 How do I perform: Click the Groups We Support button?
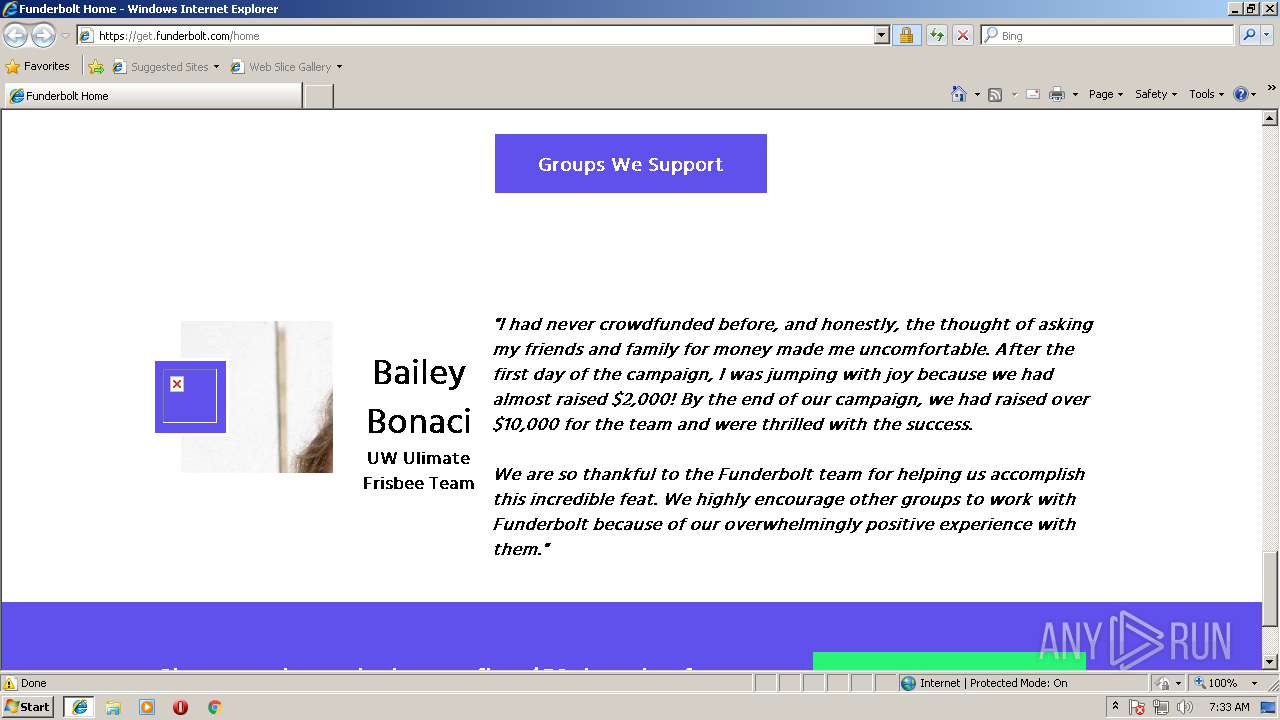630,164
